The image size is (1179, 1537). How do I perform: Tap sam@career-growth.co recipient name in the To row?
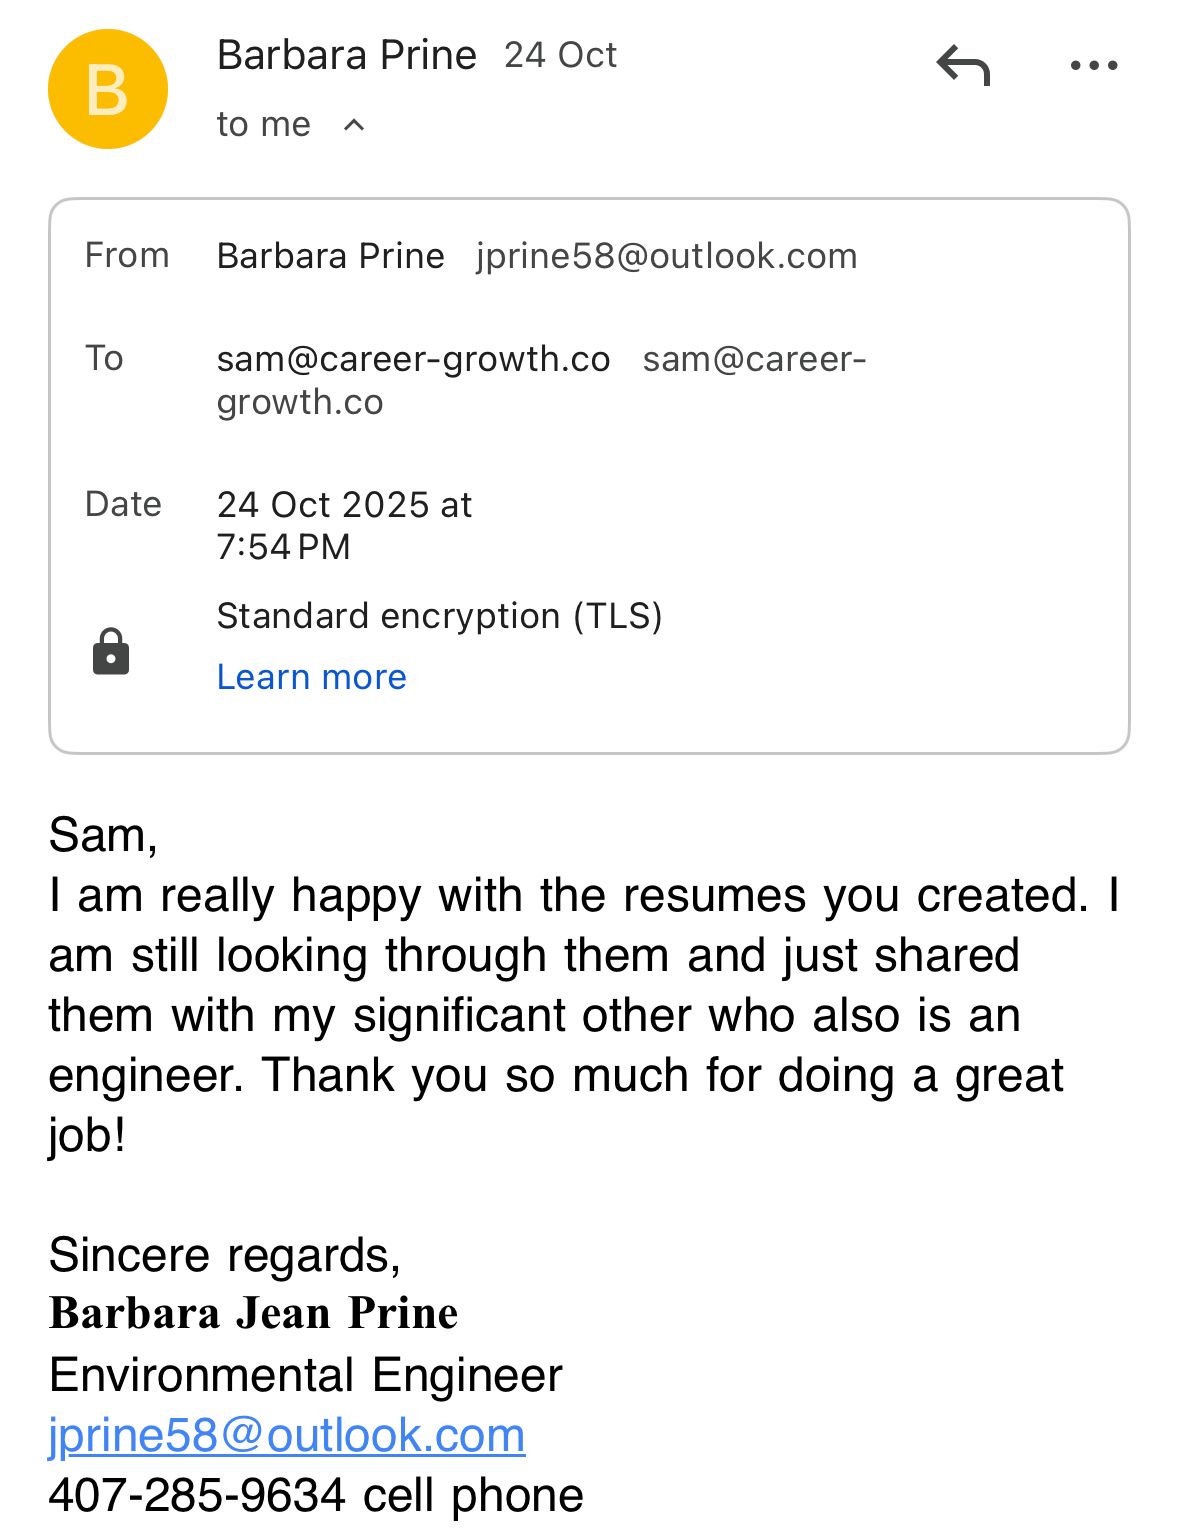click(413, 359)
